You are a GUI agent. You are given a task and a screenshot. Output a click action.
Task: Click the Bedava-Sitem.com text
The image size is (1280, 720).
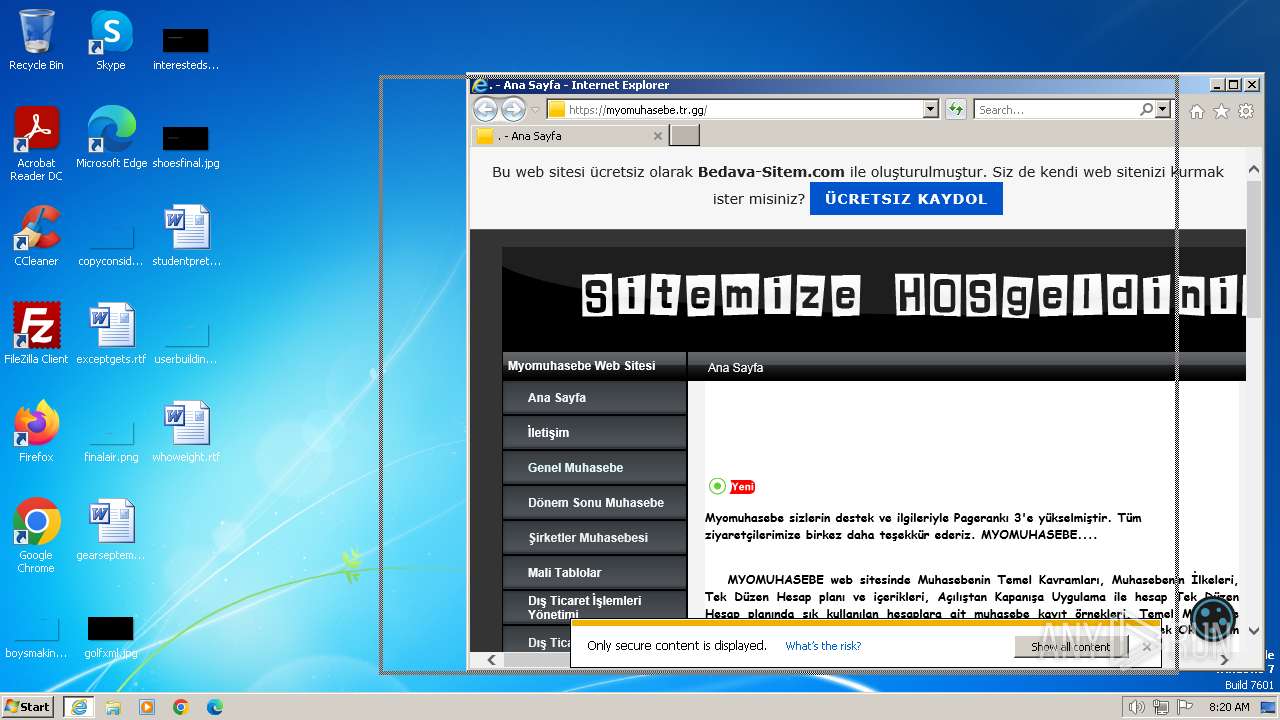coord(771,172)
